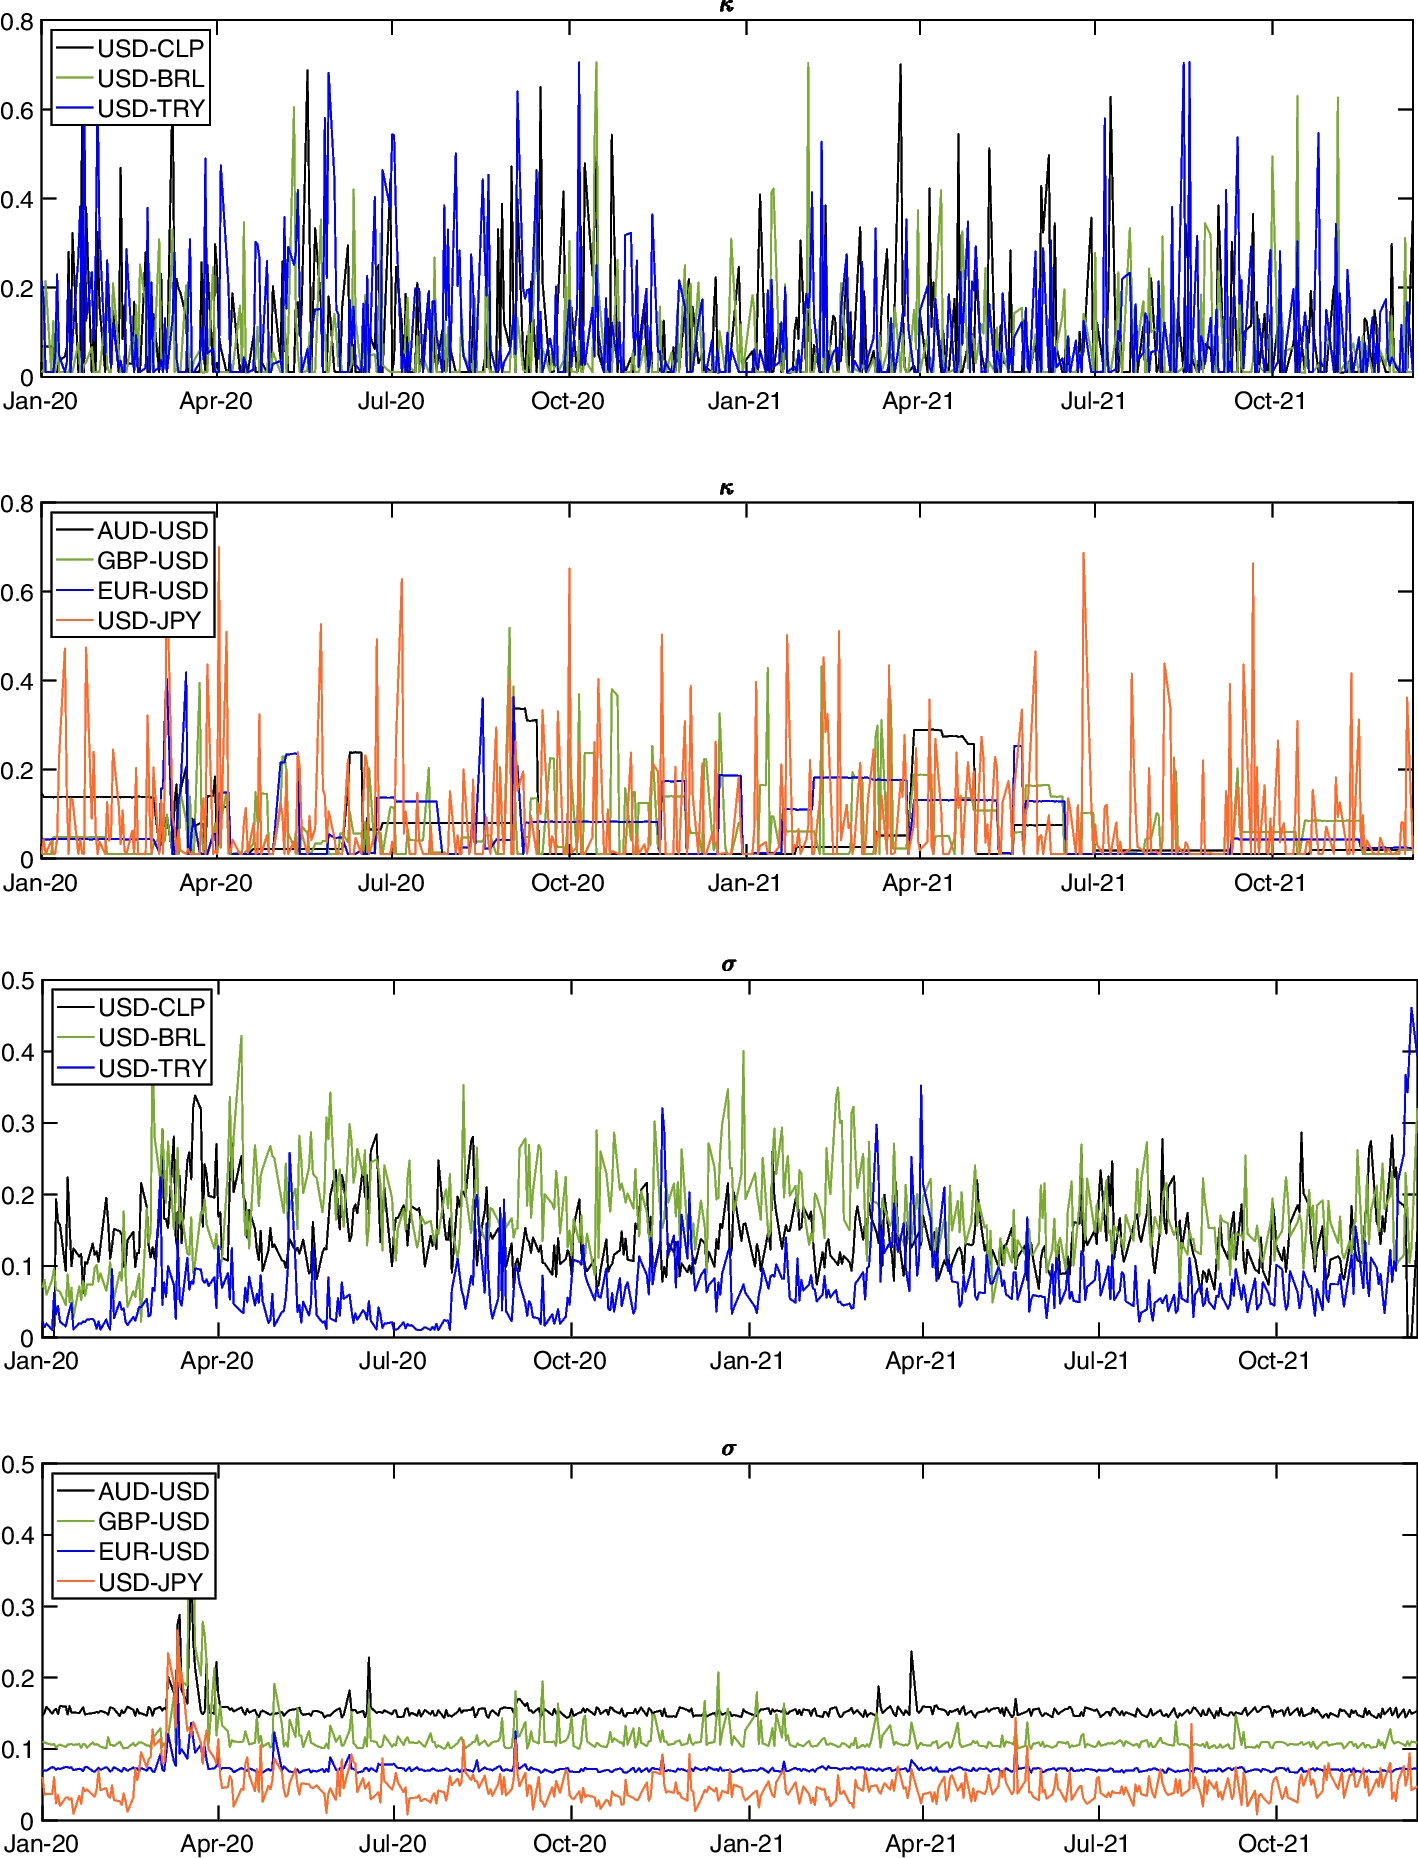The height and width of the screenshot is (1858, 1418).
Task: Click the σ title above the third chart
Action: pyautogui.click(x=728, y=965)
